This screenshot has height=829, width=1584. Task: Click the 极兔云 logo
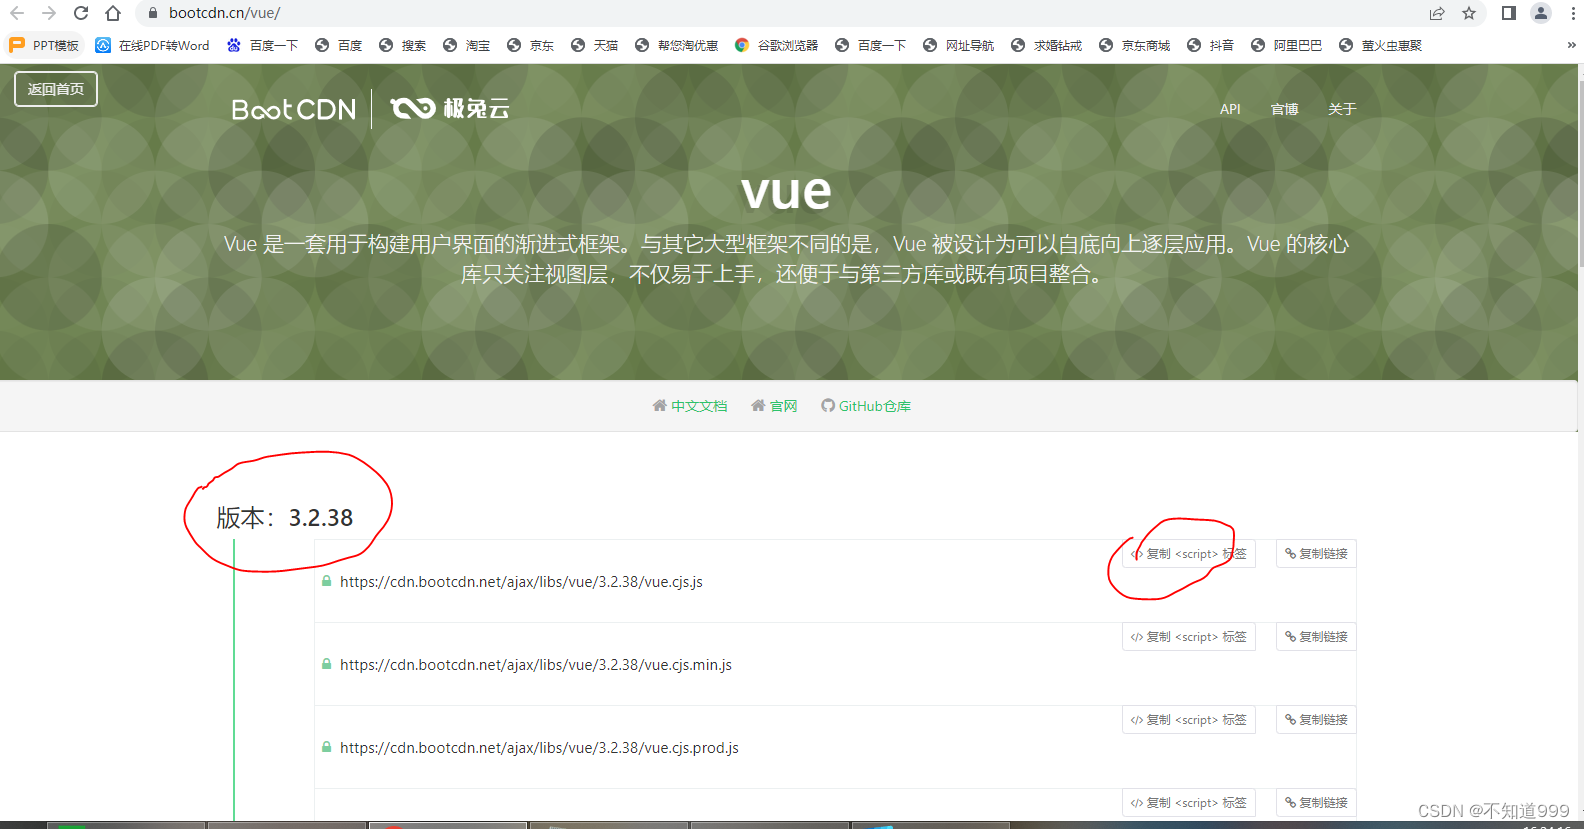[x=450, y=108]
